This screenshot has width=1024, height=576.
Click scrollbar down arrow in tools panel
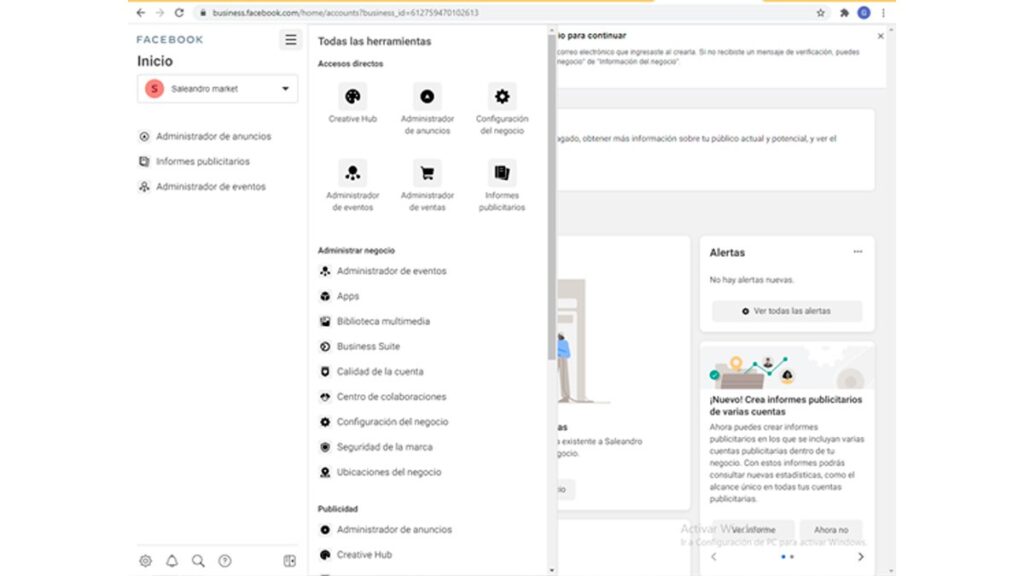coord(551,570)
